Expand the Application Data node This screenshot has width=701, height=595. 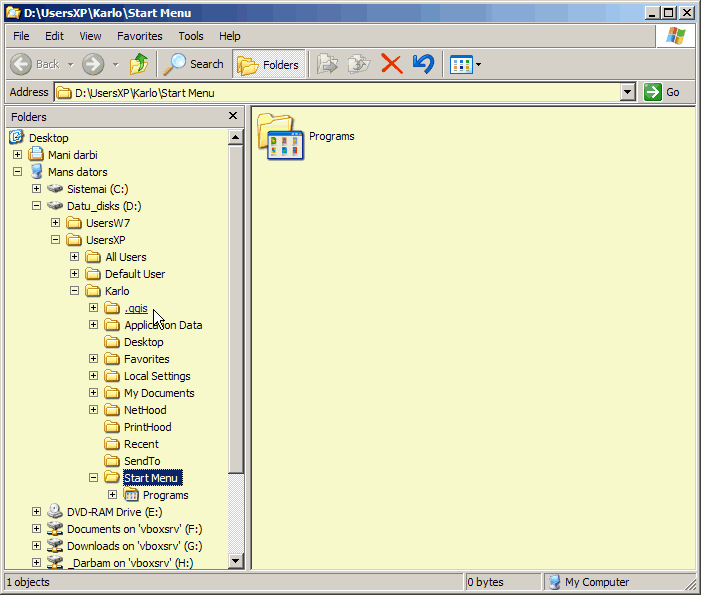[x=93, y=325]
